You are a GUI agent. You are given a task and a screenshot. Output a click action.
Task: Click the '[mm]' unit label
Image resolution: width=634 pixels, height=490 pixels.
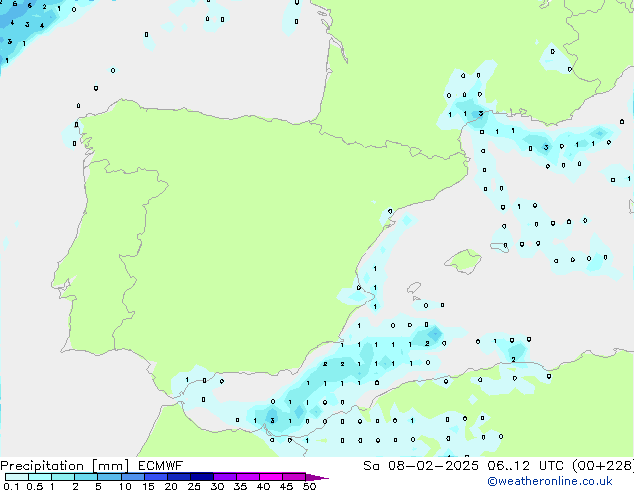110,466
